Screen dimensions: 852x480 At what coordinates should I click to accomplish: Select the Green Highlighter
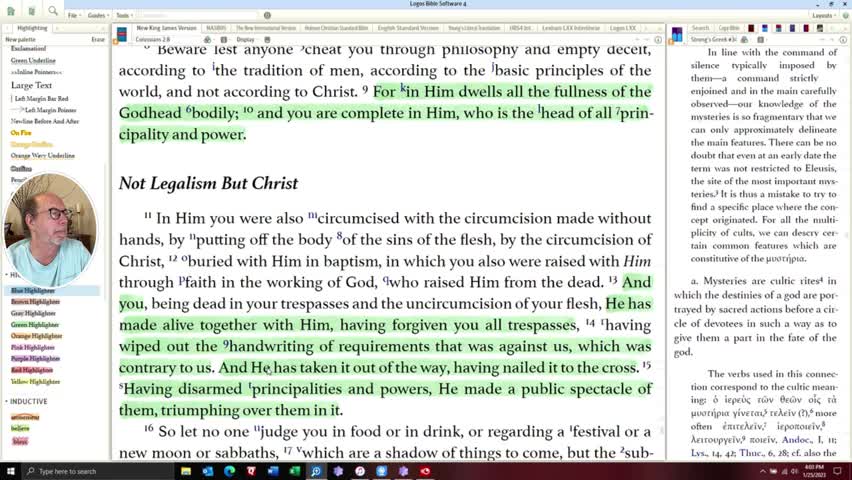(x=35, y=325)
